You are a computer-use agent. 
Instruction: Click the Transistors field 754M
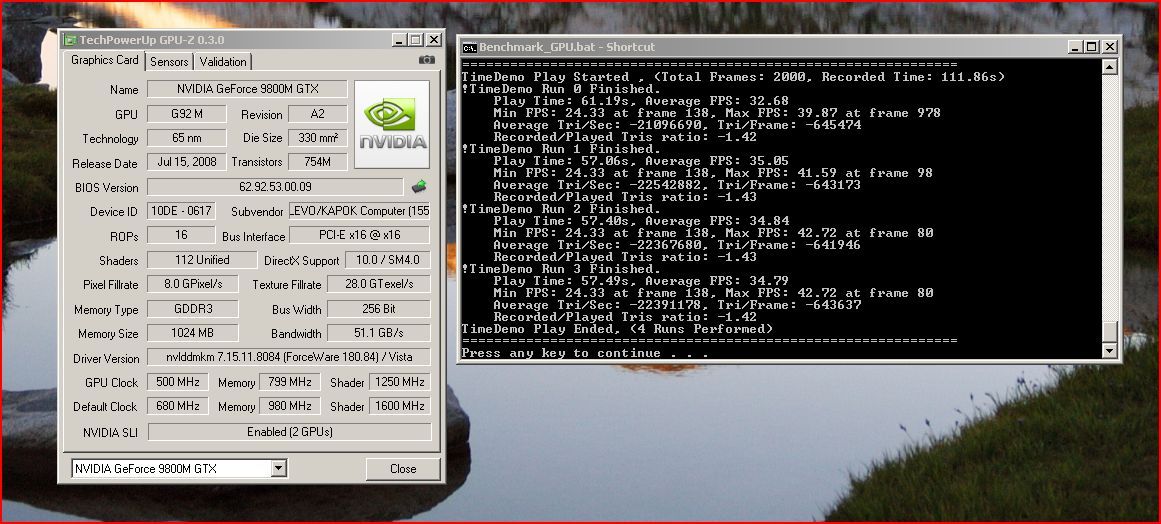[318, 162]
